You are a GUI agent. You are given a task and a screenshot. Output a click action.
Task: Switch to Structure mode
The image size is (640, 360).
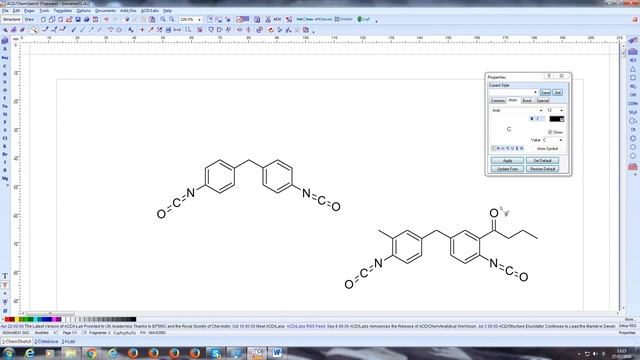point(11,19)
